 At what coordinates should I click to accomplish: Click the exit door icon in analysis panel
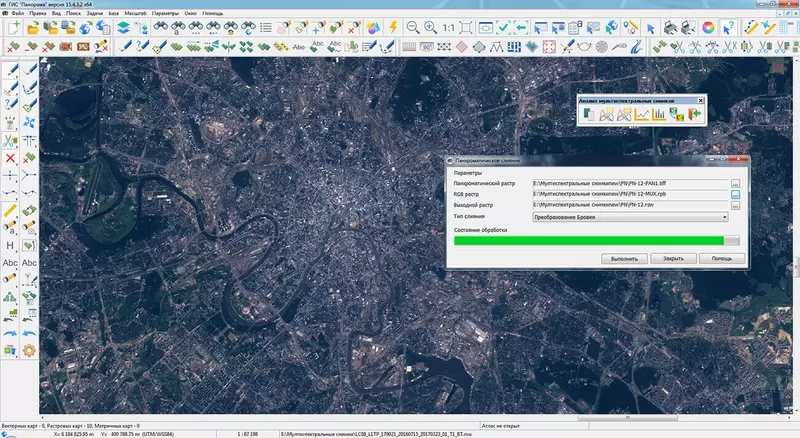[692, 115]
